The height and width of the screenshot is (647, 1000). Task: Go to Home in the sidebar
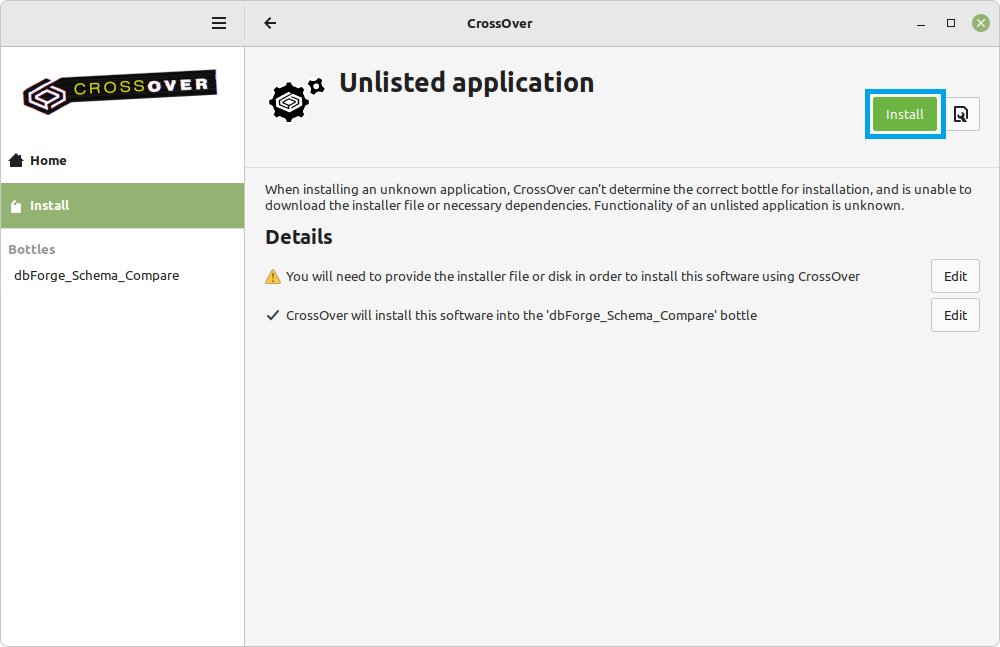[x=122, y=160]
